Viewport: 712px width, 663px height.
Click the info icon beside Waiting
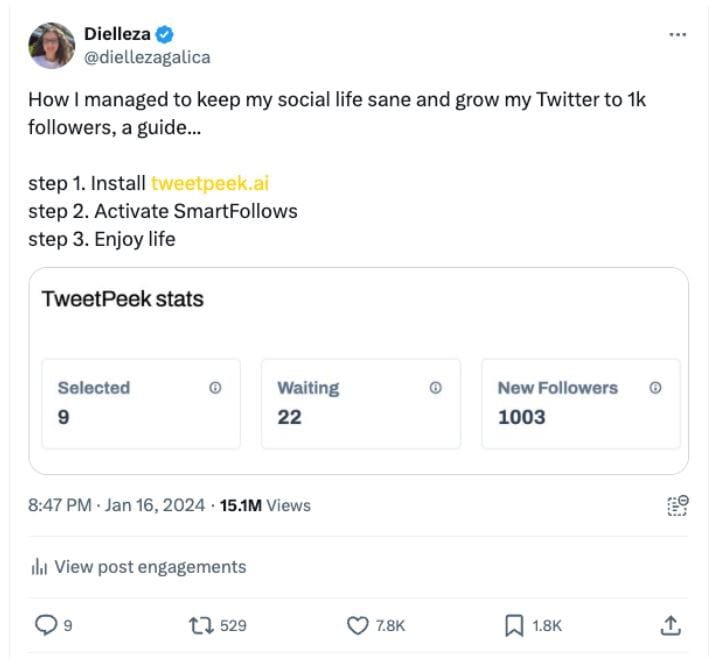click(x=435, y=388)
